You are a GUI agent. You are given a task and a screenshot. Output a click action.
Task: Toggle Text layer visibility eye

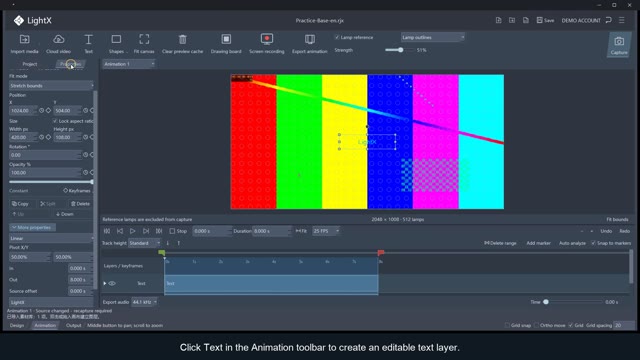tap(112, 283)
